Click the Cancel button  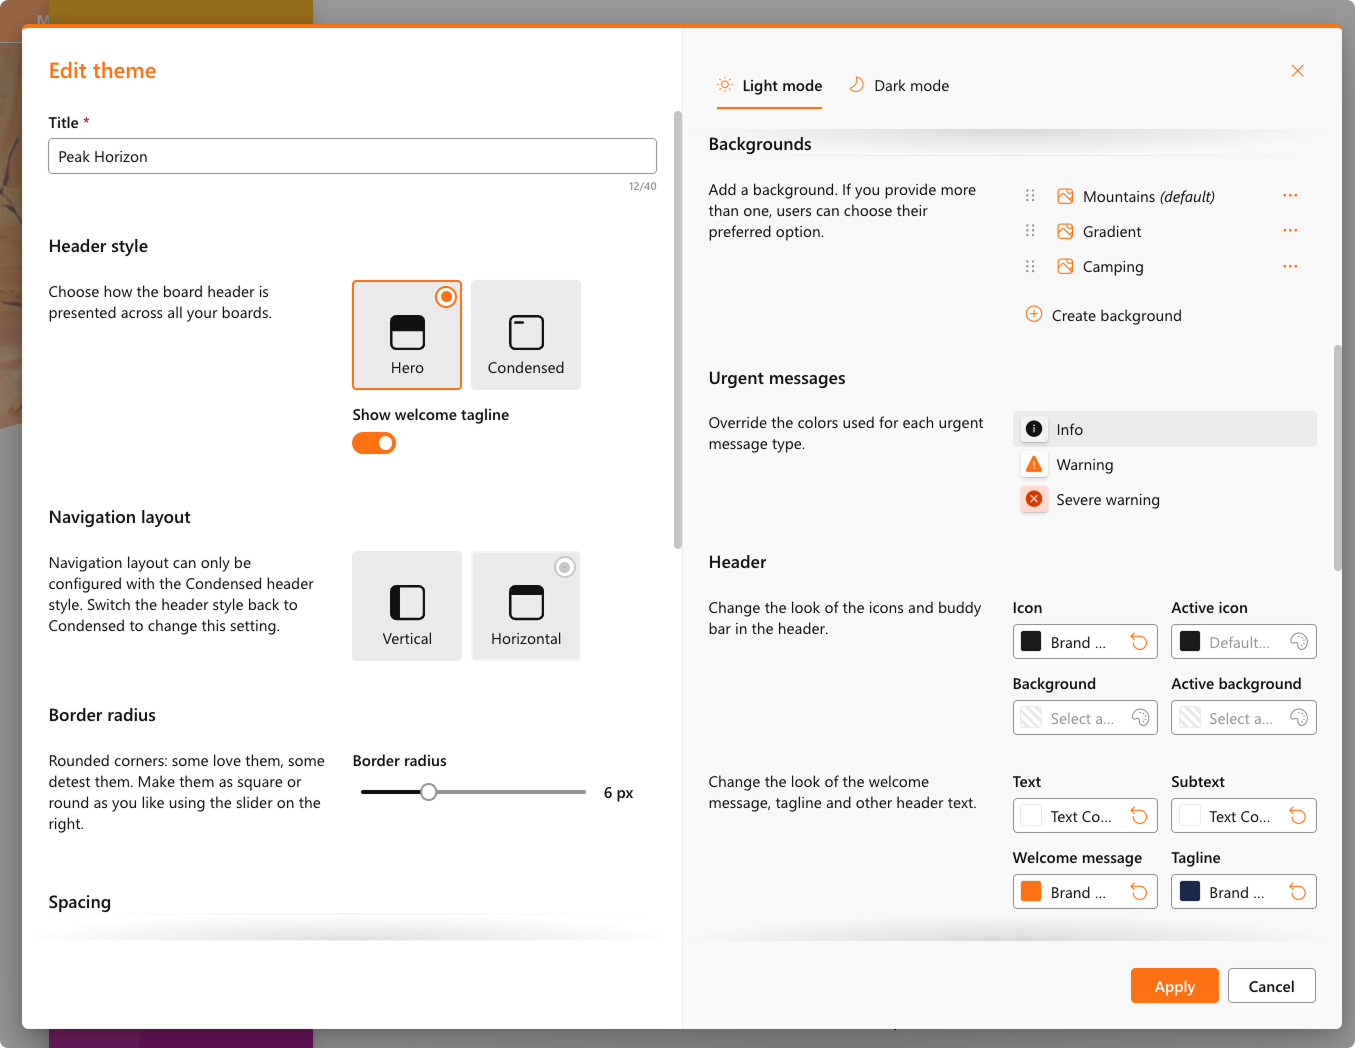(x=1272, y=986)
